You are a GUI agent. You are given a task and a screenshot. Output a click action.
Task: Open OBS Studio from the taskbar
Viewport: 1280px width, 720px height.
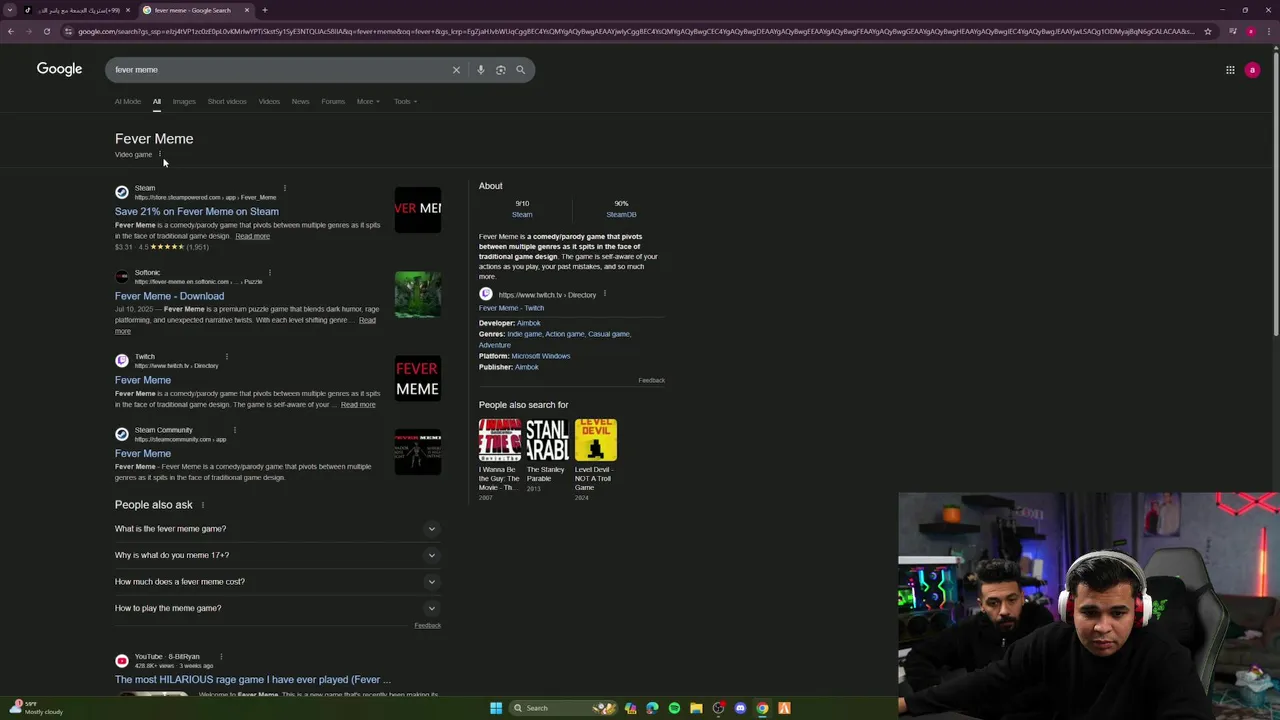718,708
